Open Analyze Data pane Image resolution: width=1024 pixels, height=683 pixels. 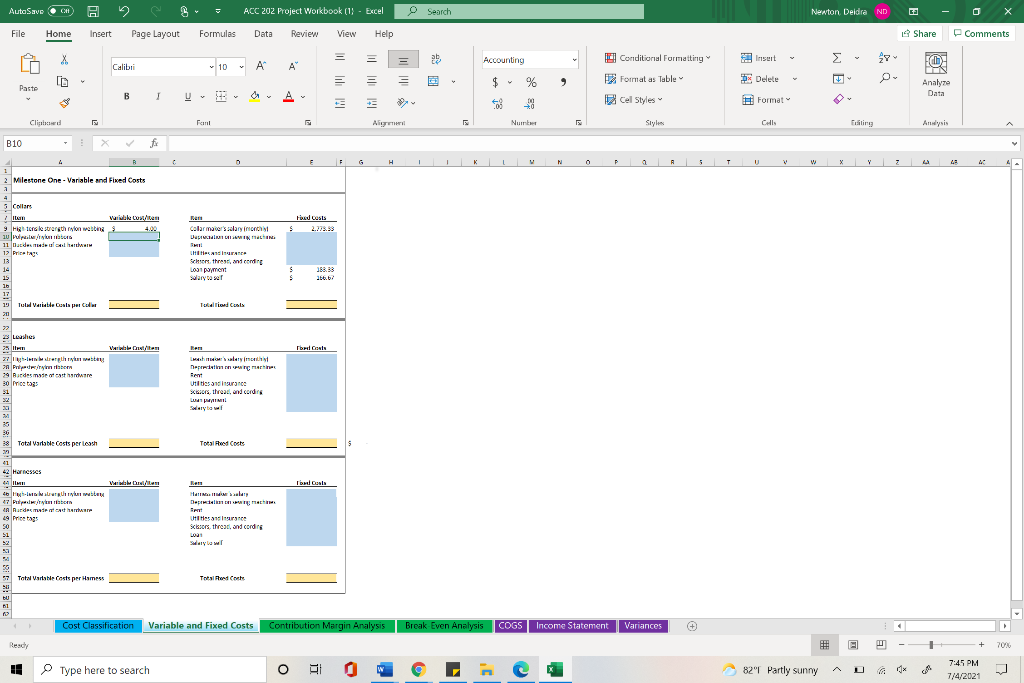tap(936, 74)
